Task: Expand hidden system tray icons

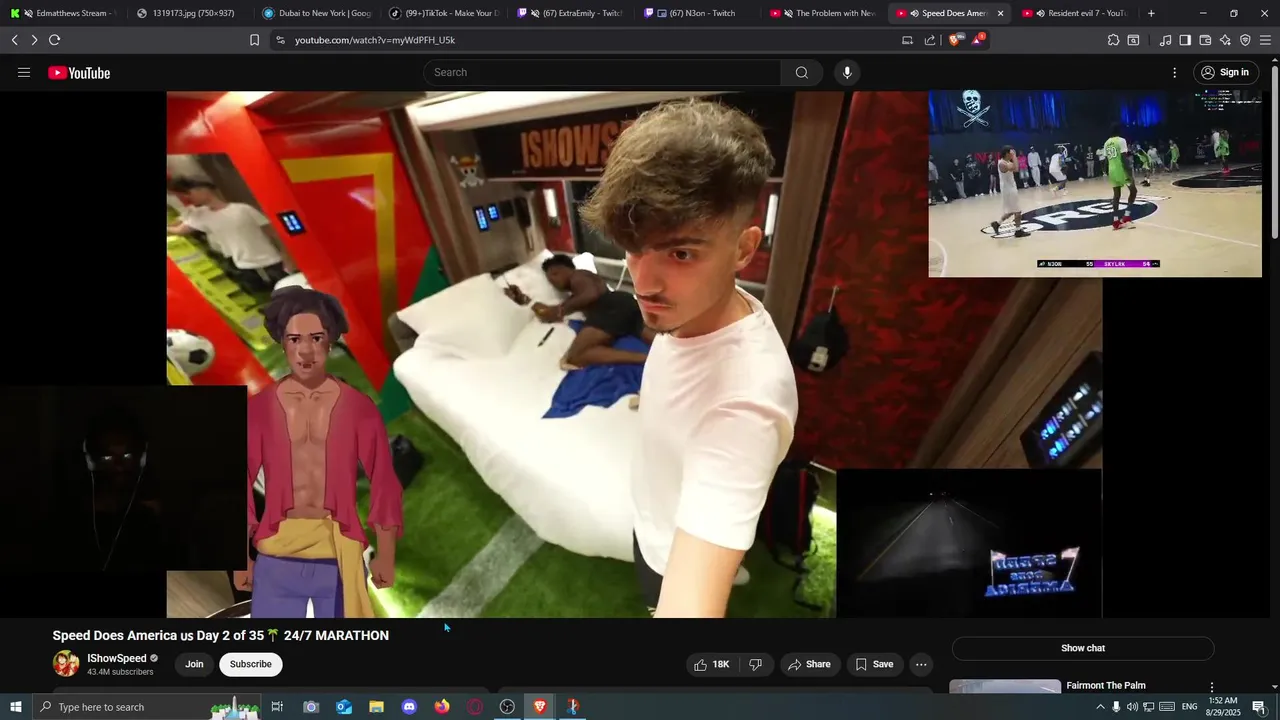Action: click(1100, 707)
